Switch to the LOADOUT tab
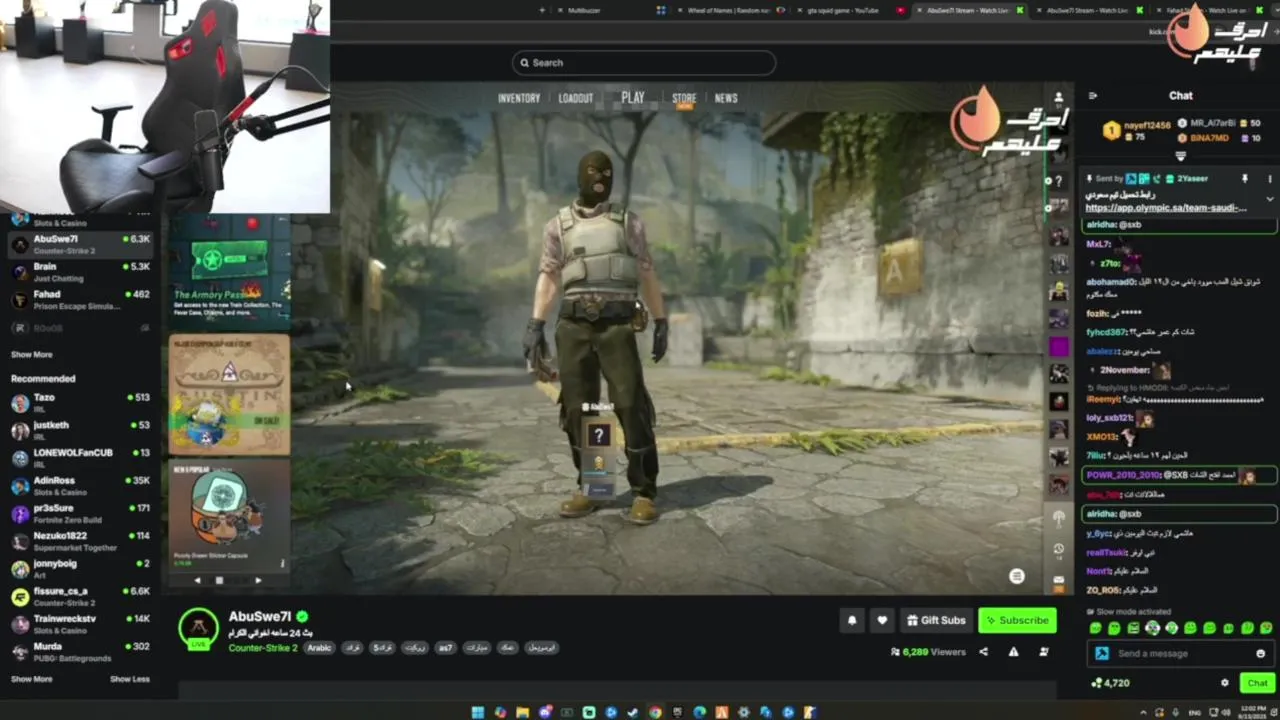This screenshot has width=1280, height=720. [x=576, y=98]
